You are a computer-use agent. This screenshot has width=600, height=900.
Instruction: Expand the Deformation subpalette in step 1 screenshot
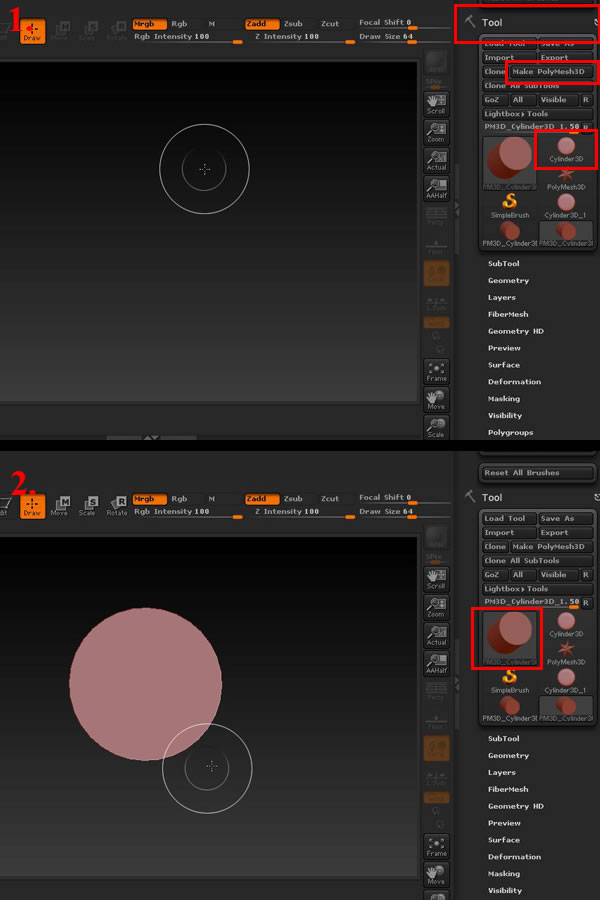coord(514,382)
